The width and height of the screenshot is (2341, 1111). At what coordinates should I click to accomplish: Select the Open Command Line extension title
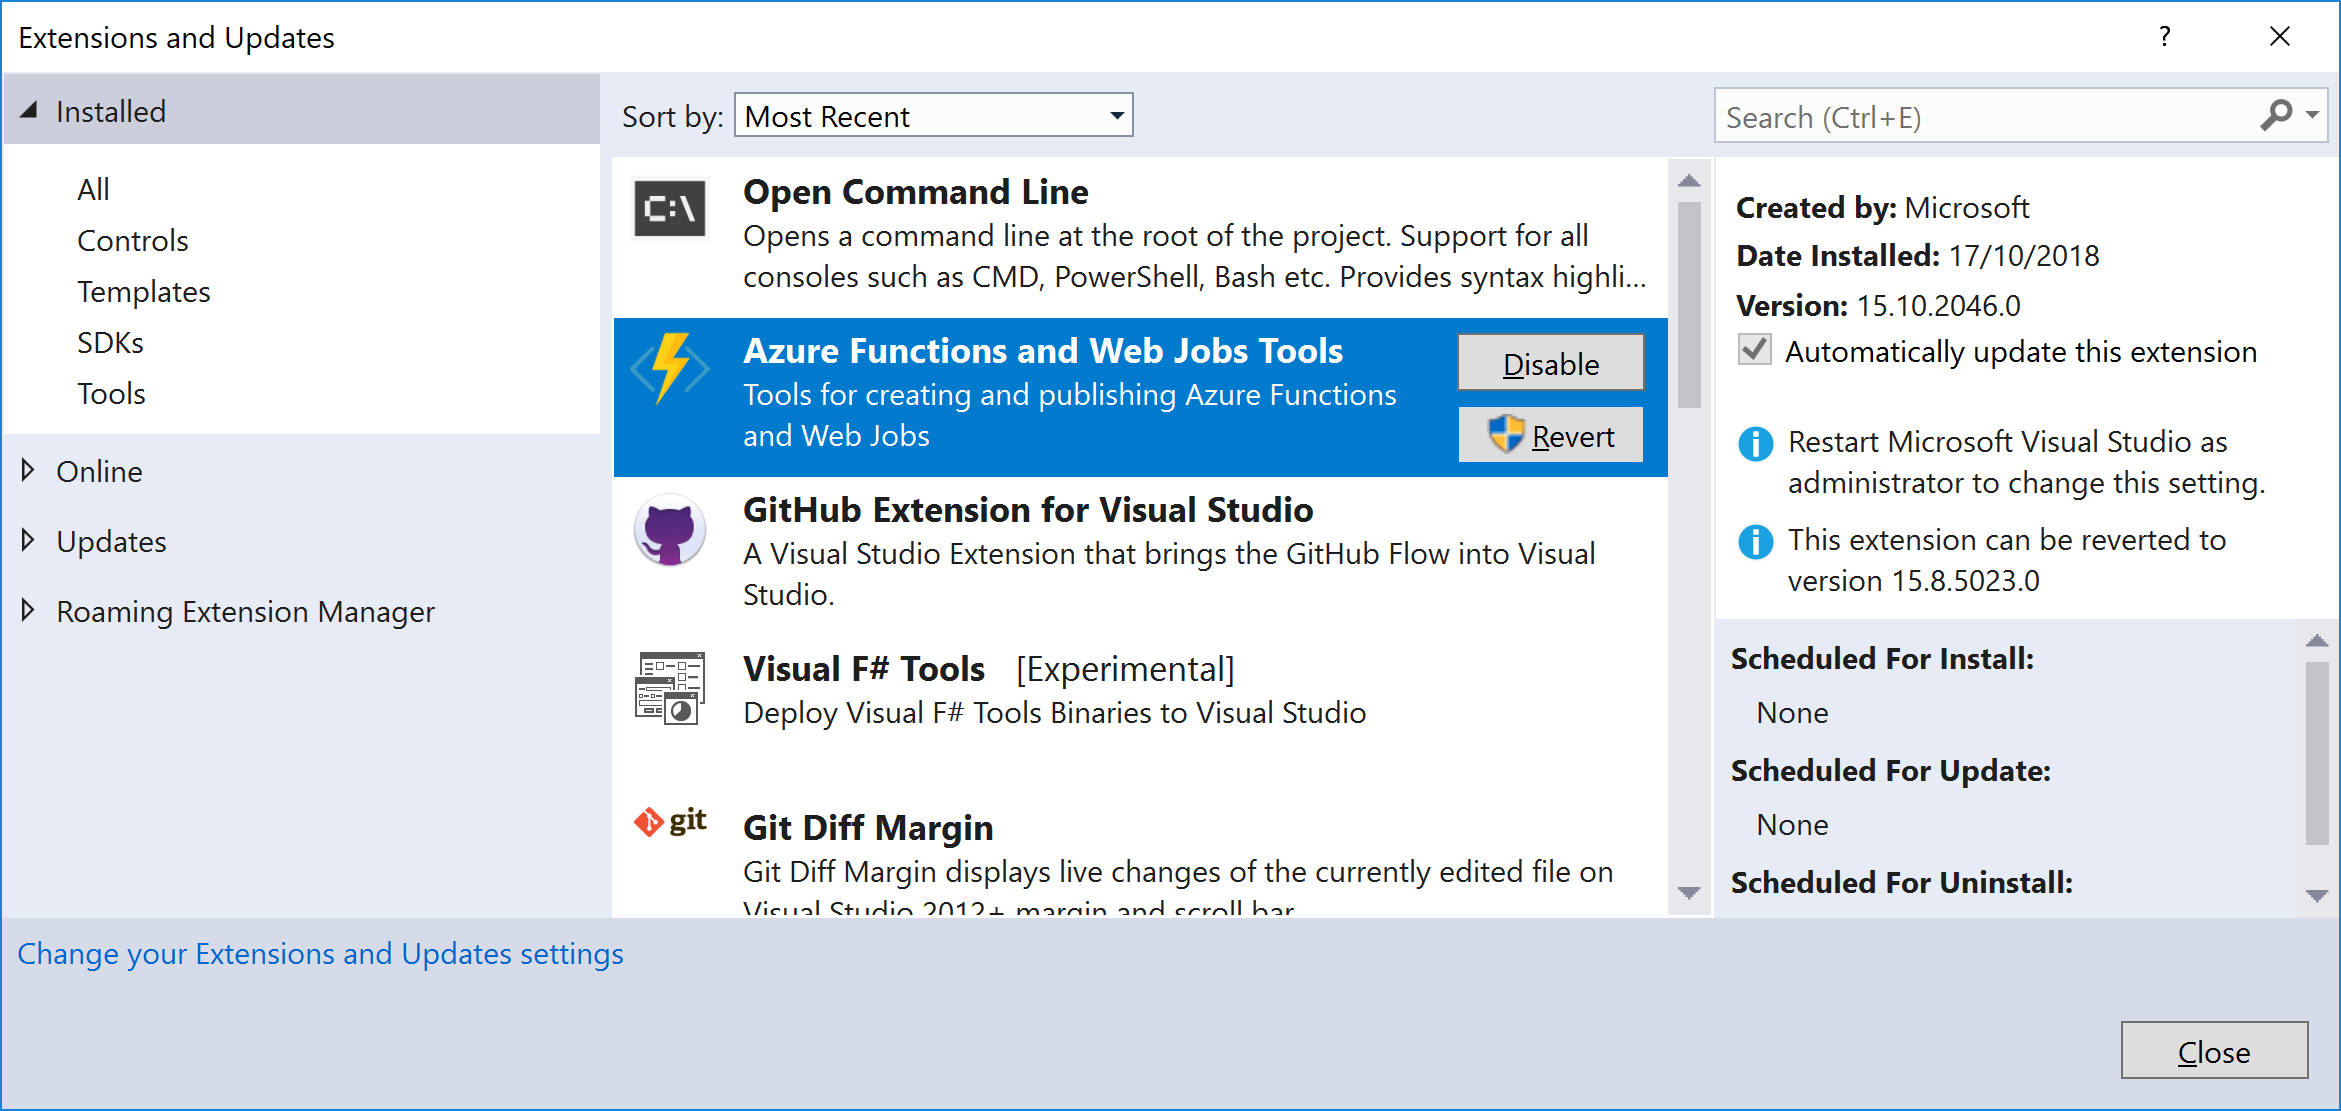click(x=915, y=191)
